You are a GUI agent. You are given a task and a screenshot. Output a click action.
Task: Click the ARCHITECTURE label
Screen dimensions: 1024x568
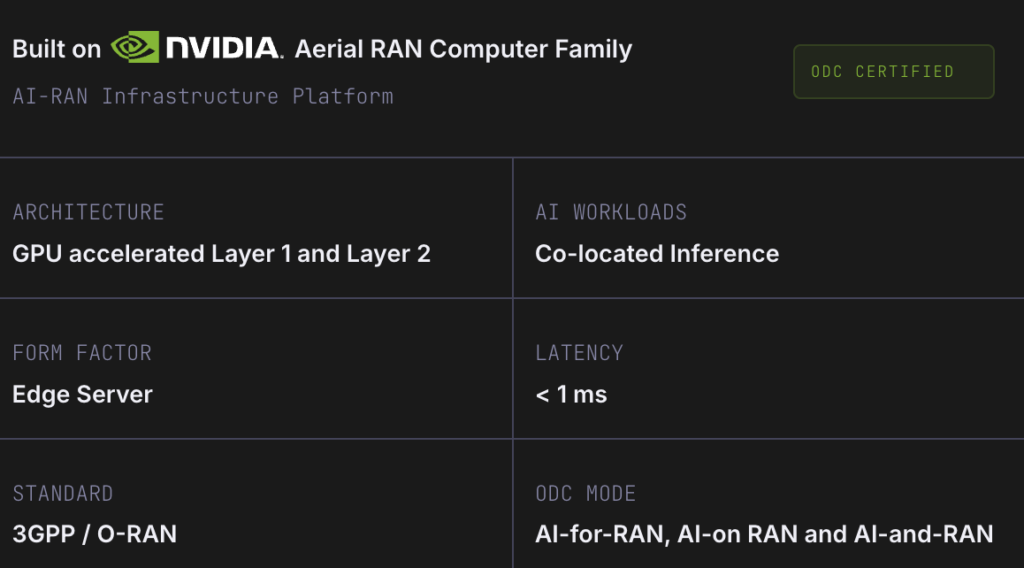pos(88,212)
